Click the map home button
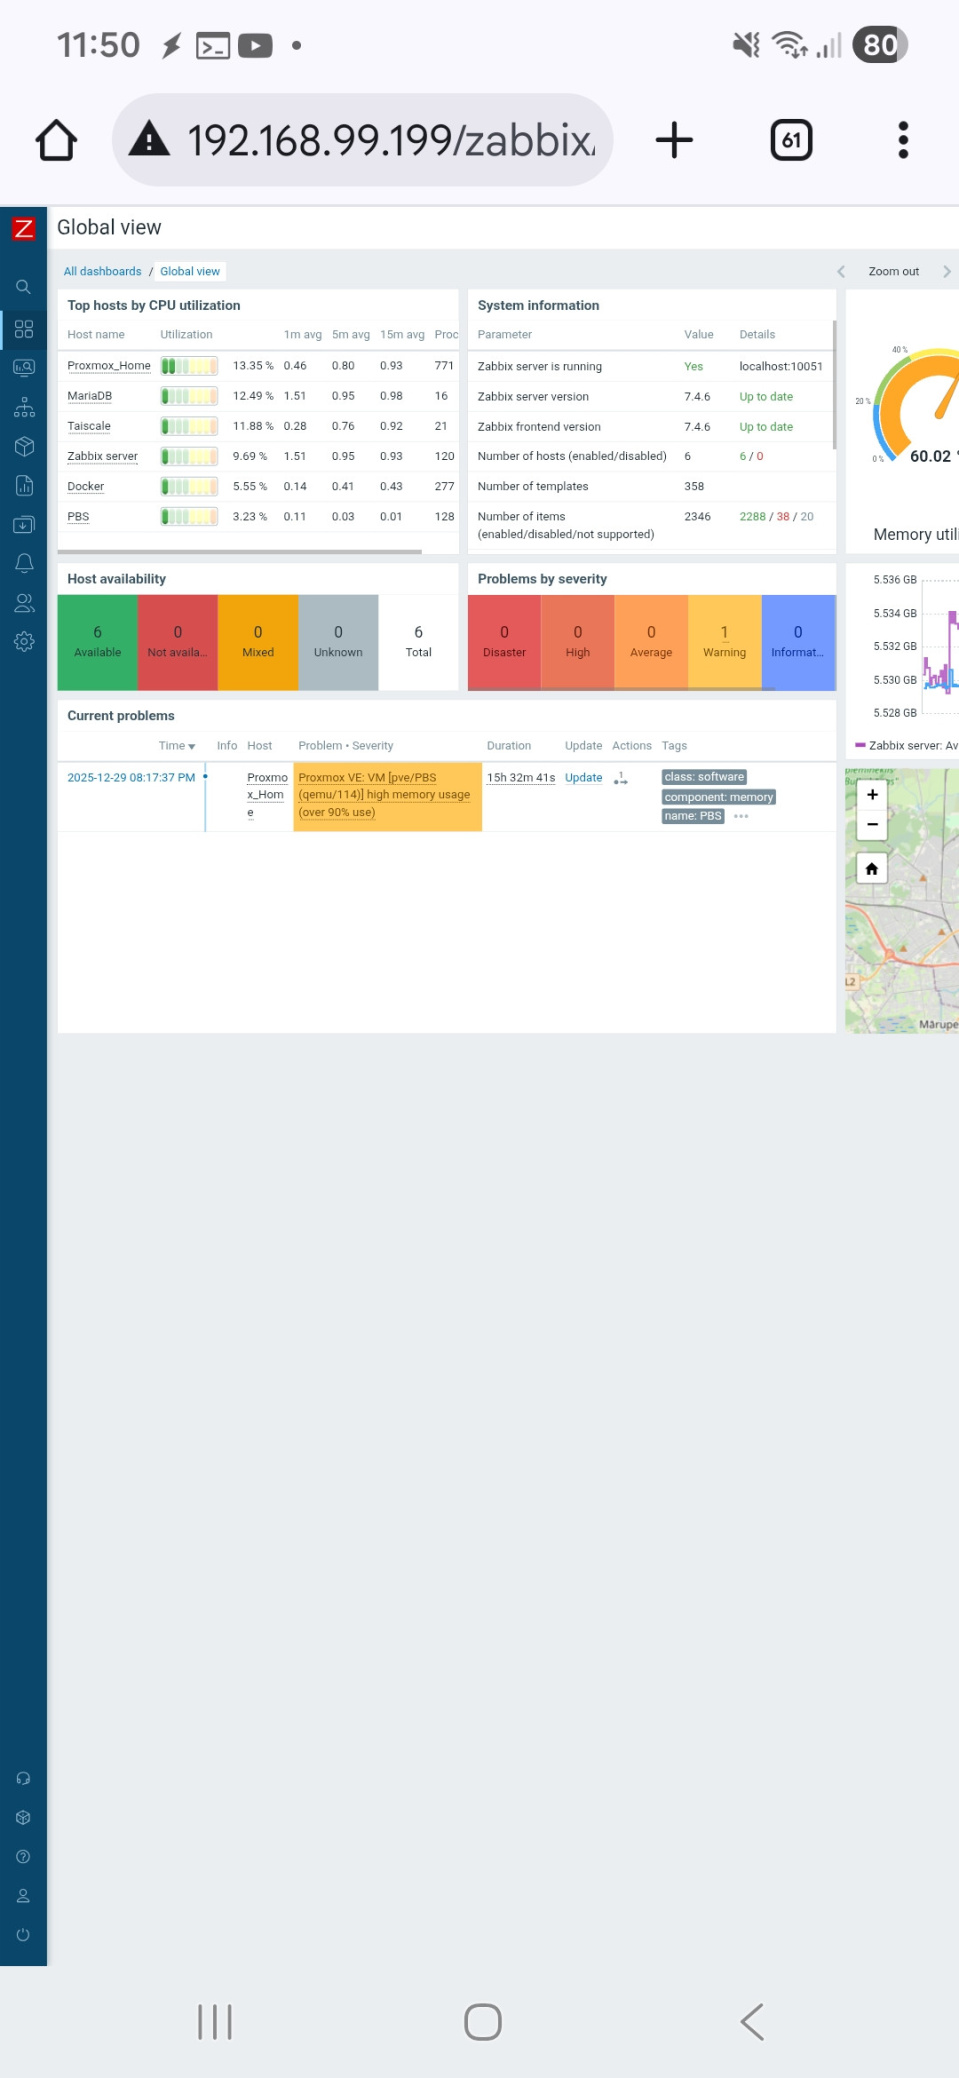Image resolution: width=959 pixels, height=2078 pixels. point(872,869)
